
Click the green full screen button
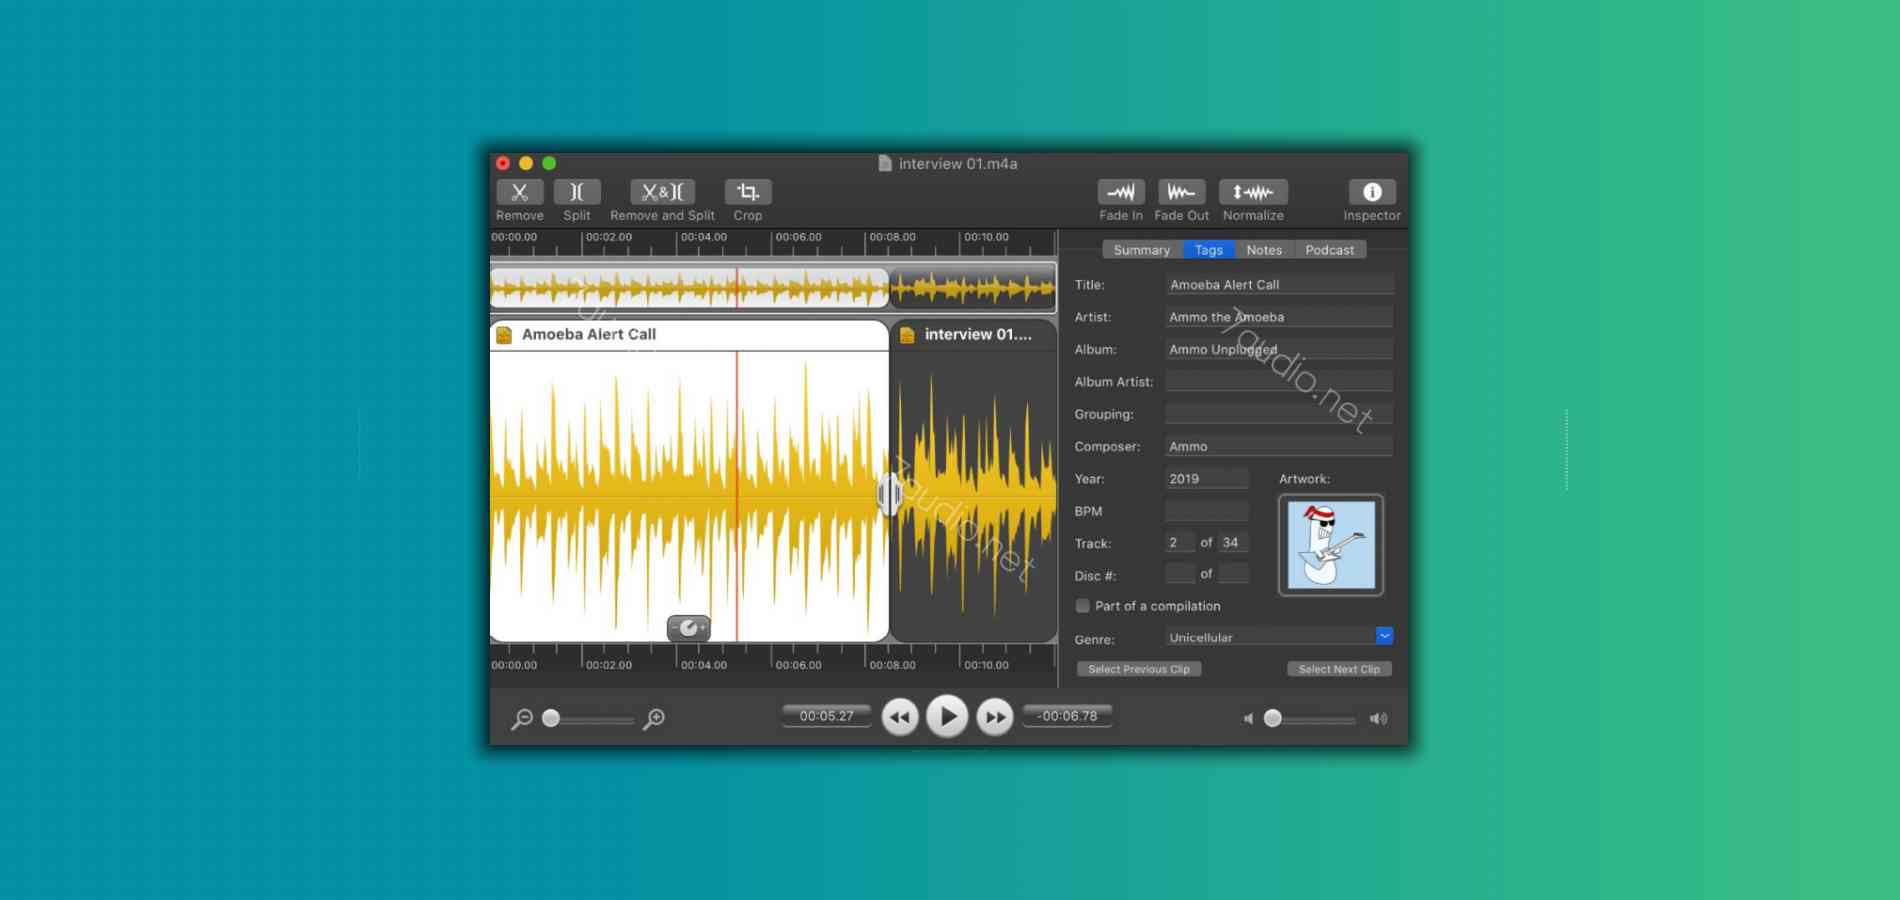point(549,163)
